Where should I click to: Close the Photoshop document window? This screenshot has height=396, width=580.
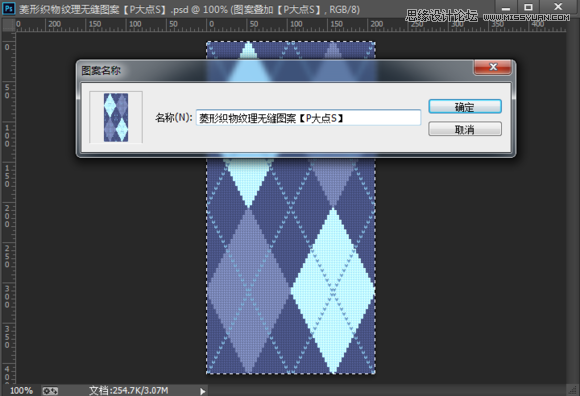558,7
